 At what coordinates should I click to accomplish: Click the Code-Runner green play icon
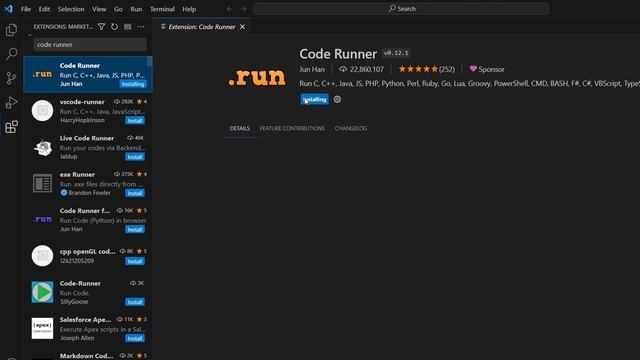coord(42,292)
